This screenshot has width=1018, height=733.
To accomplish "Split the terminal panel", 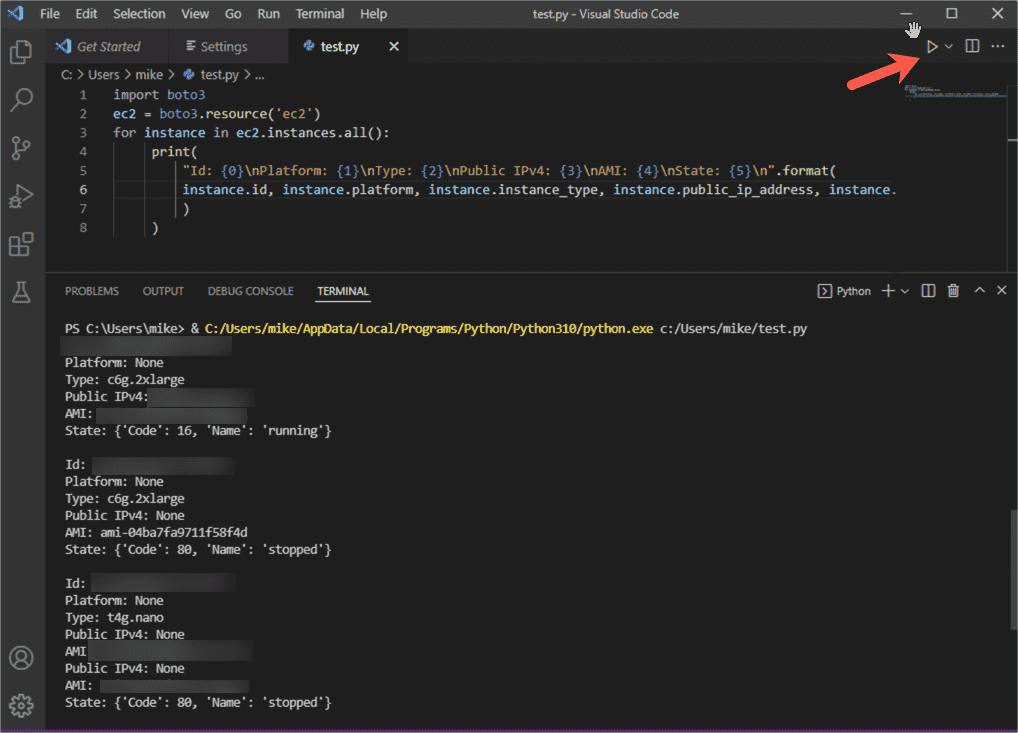I will tap(927, 290).
